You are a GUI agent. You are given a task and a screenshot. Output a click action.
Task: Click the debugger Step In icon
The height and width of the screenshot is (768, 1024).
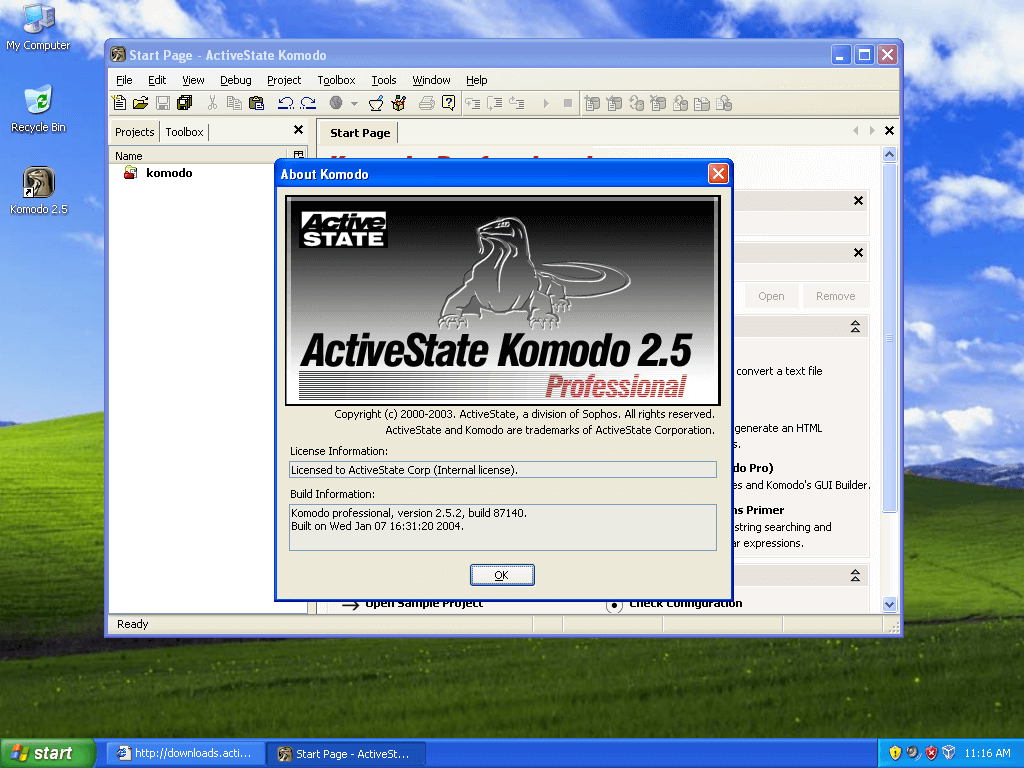pyautogui.click(x=473, y=103)
